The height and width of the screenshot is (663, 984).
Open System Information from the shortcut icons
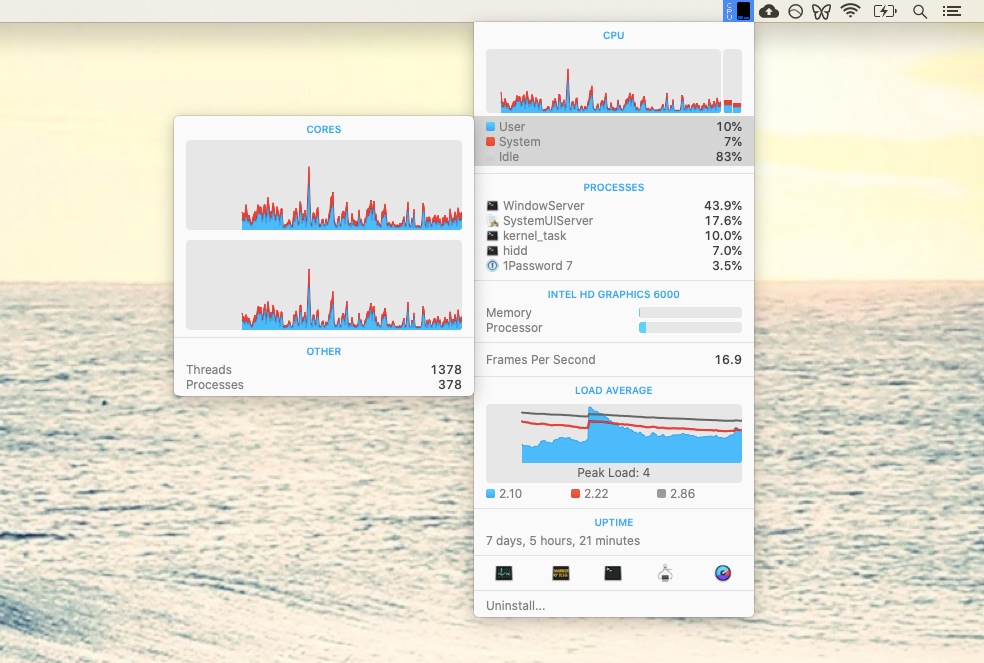667,573
